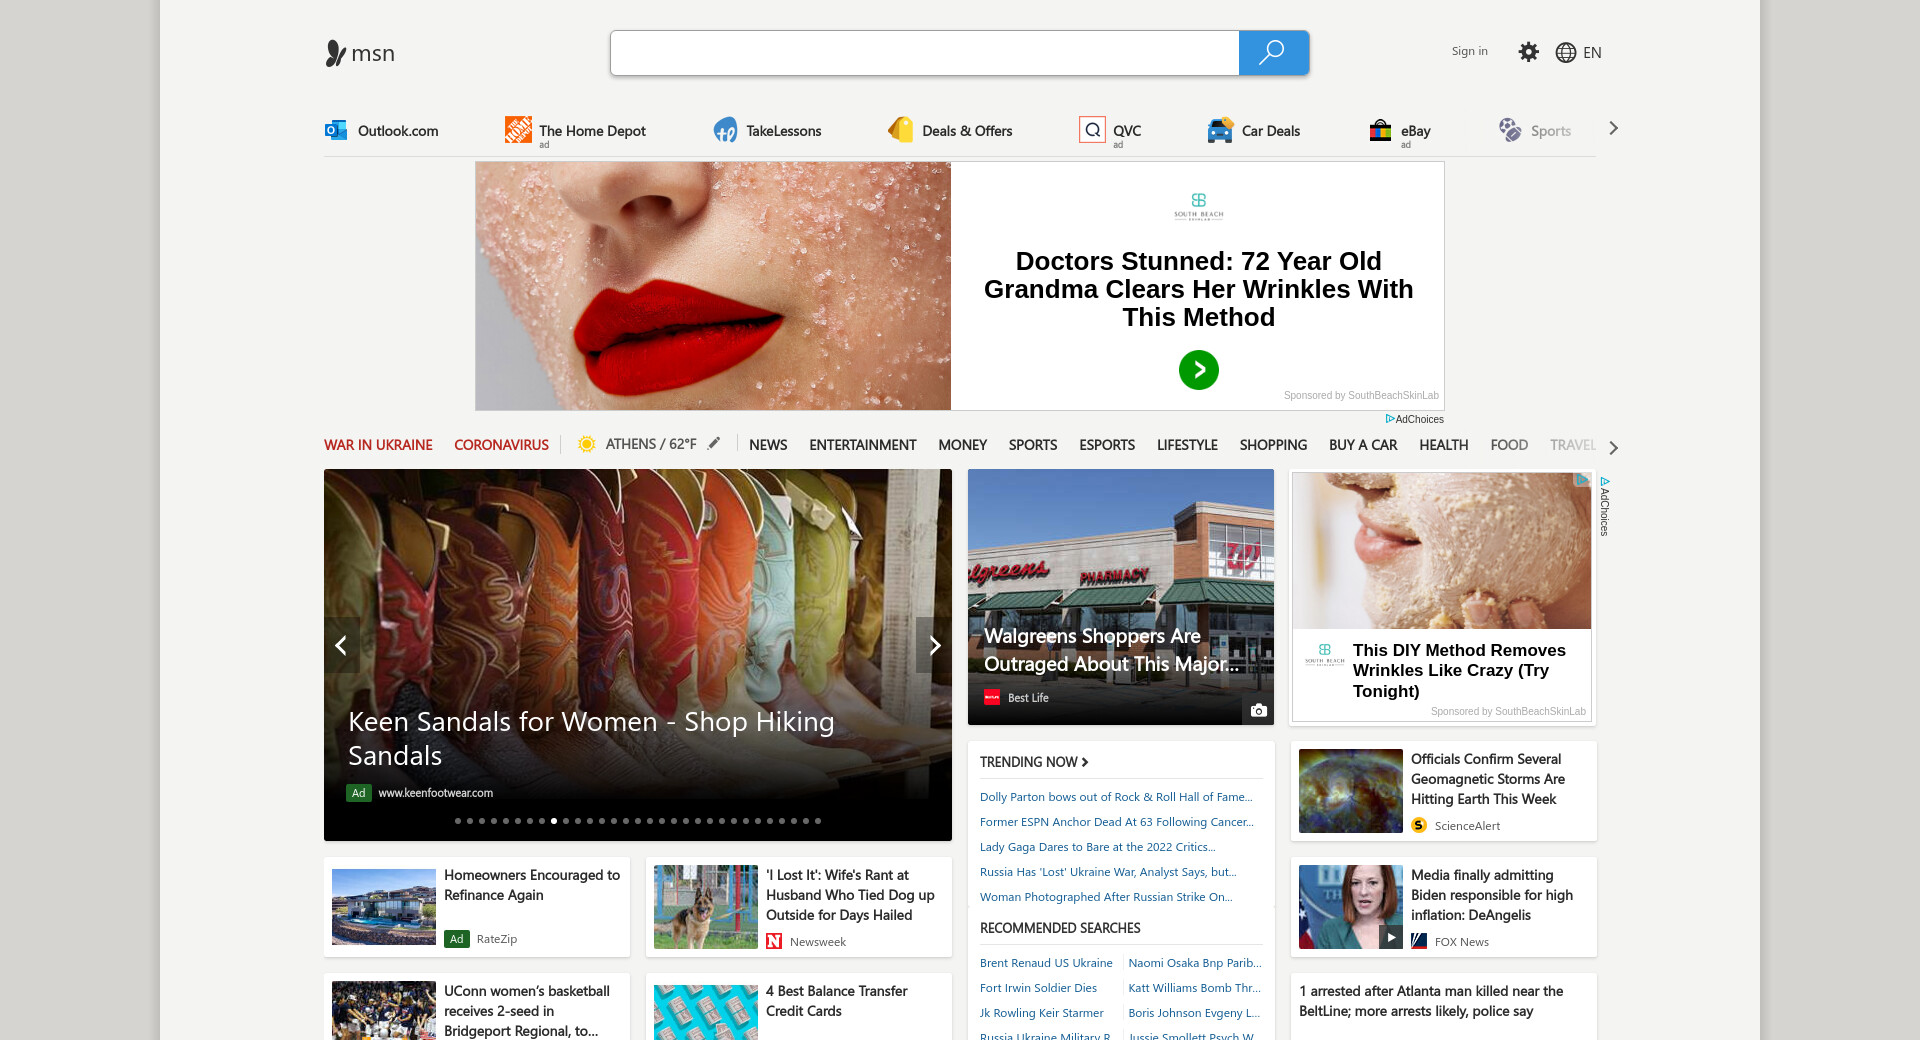Viewport: 1920px width, 1040px height.
Task: Click the green arrow button in the ad banner
Action: (x=1198, y=370)
